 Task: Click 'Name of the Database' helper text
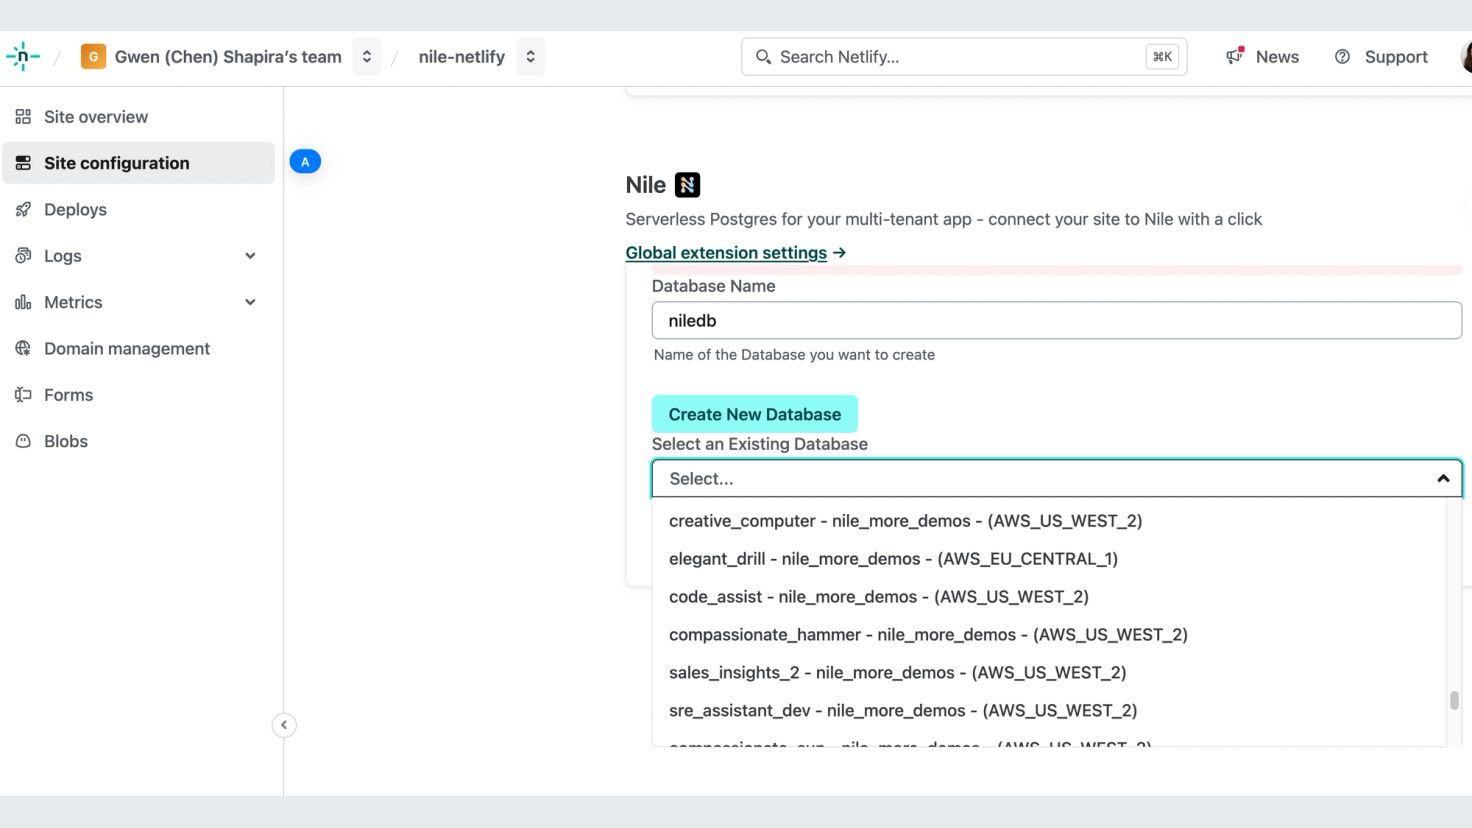pyautogui.click(x=794, y=355)
